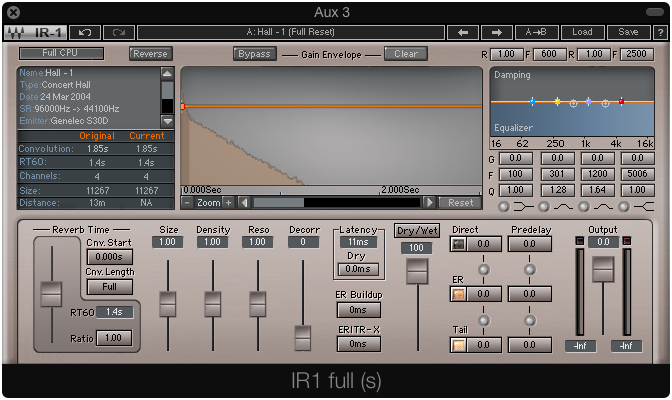Open the Load menu
The width and height of the screenshot is (672, 400).
tap(582, 32)
